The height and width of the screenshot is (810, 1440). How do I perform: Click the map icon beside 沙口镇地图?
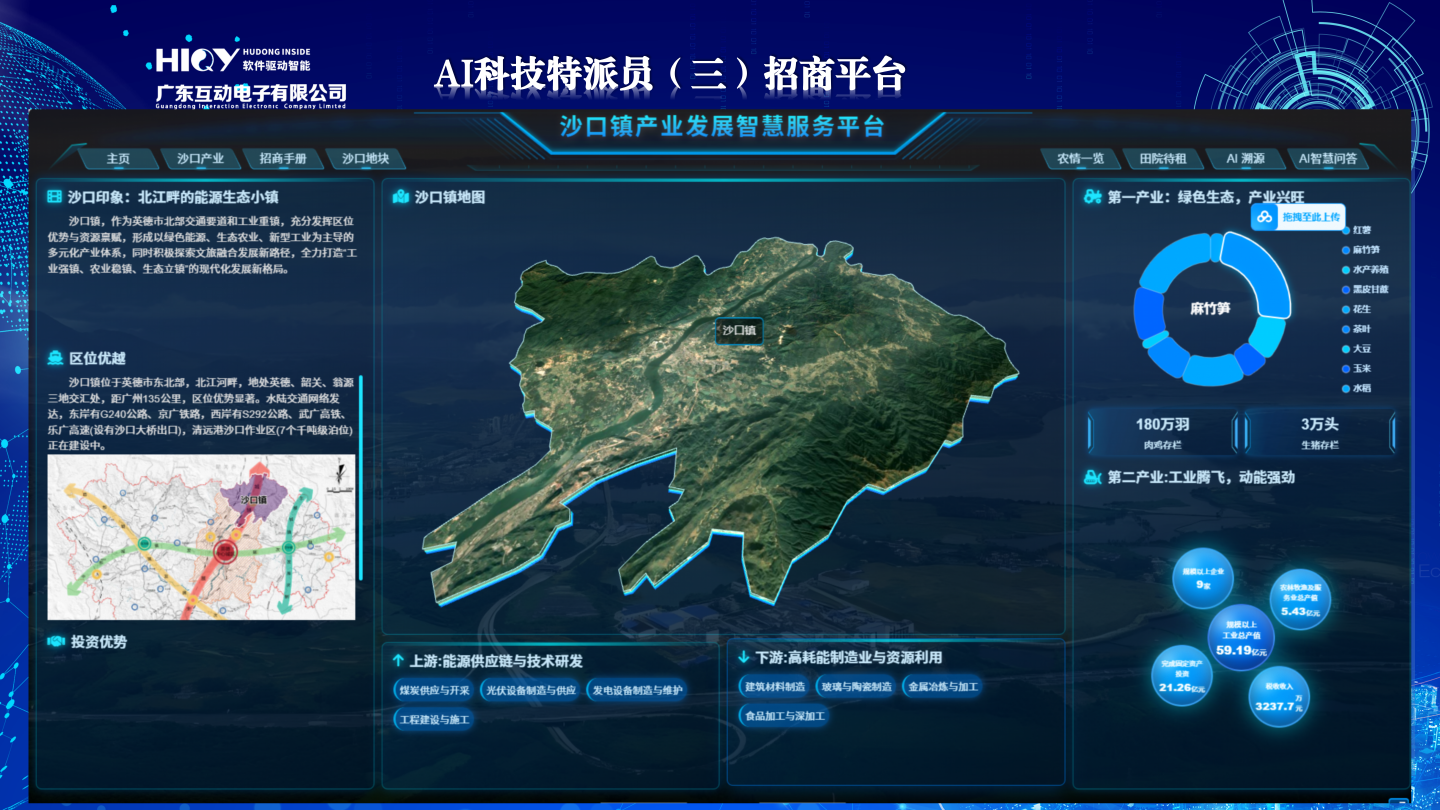click(x=401, y=197)
